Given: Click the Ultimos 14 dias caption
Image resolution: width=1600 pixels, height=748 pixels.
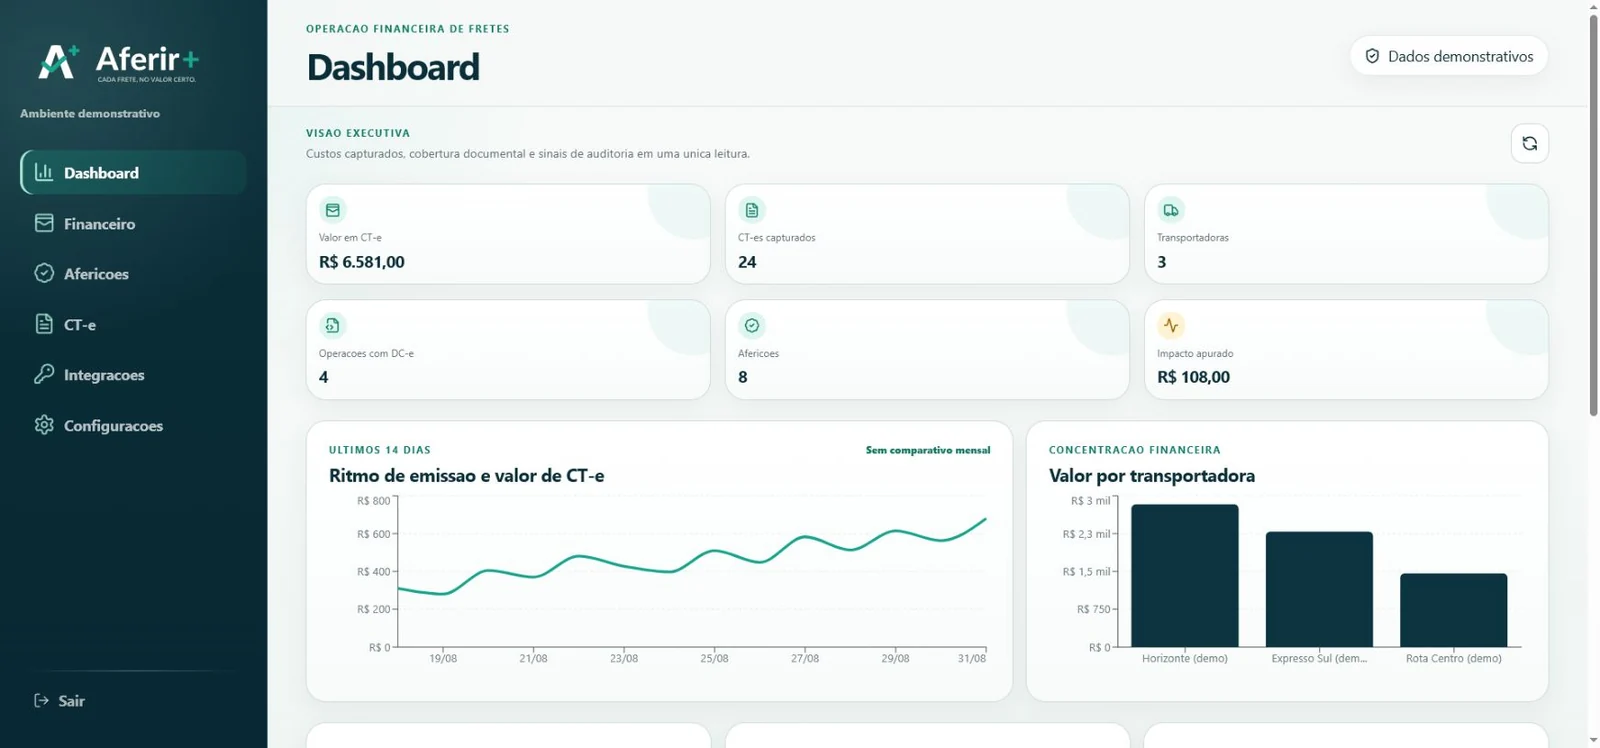Looking at the screenshot, I should tap(380, 450).
